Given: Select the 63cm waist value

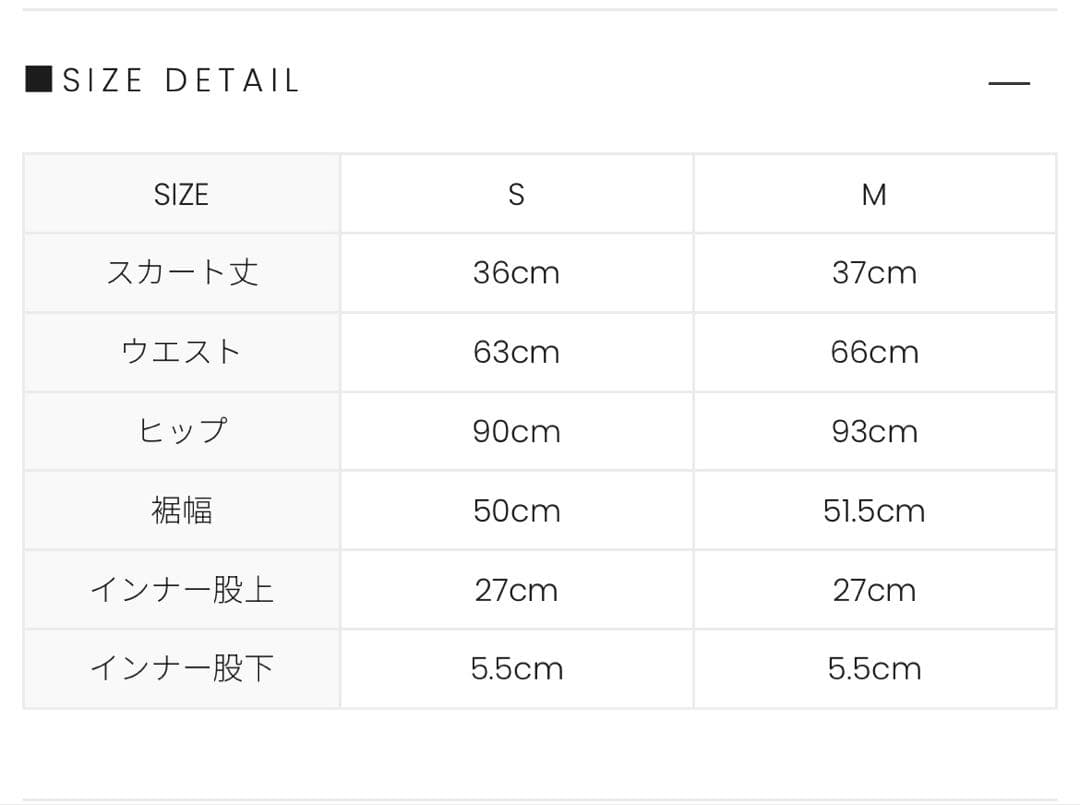Looking at the screenshot, I should [x=516, y=352].
